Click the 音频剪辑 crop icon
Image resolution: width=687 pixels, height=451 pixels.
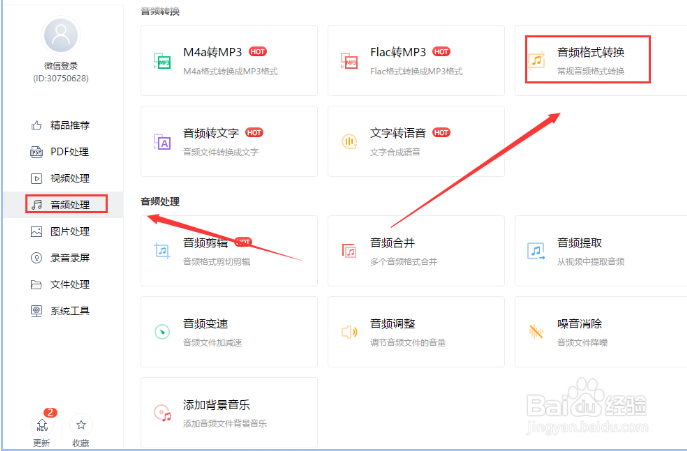coord(163,251)
